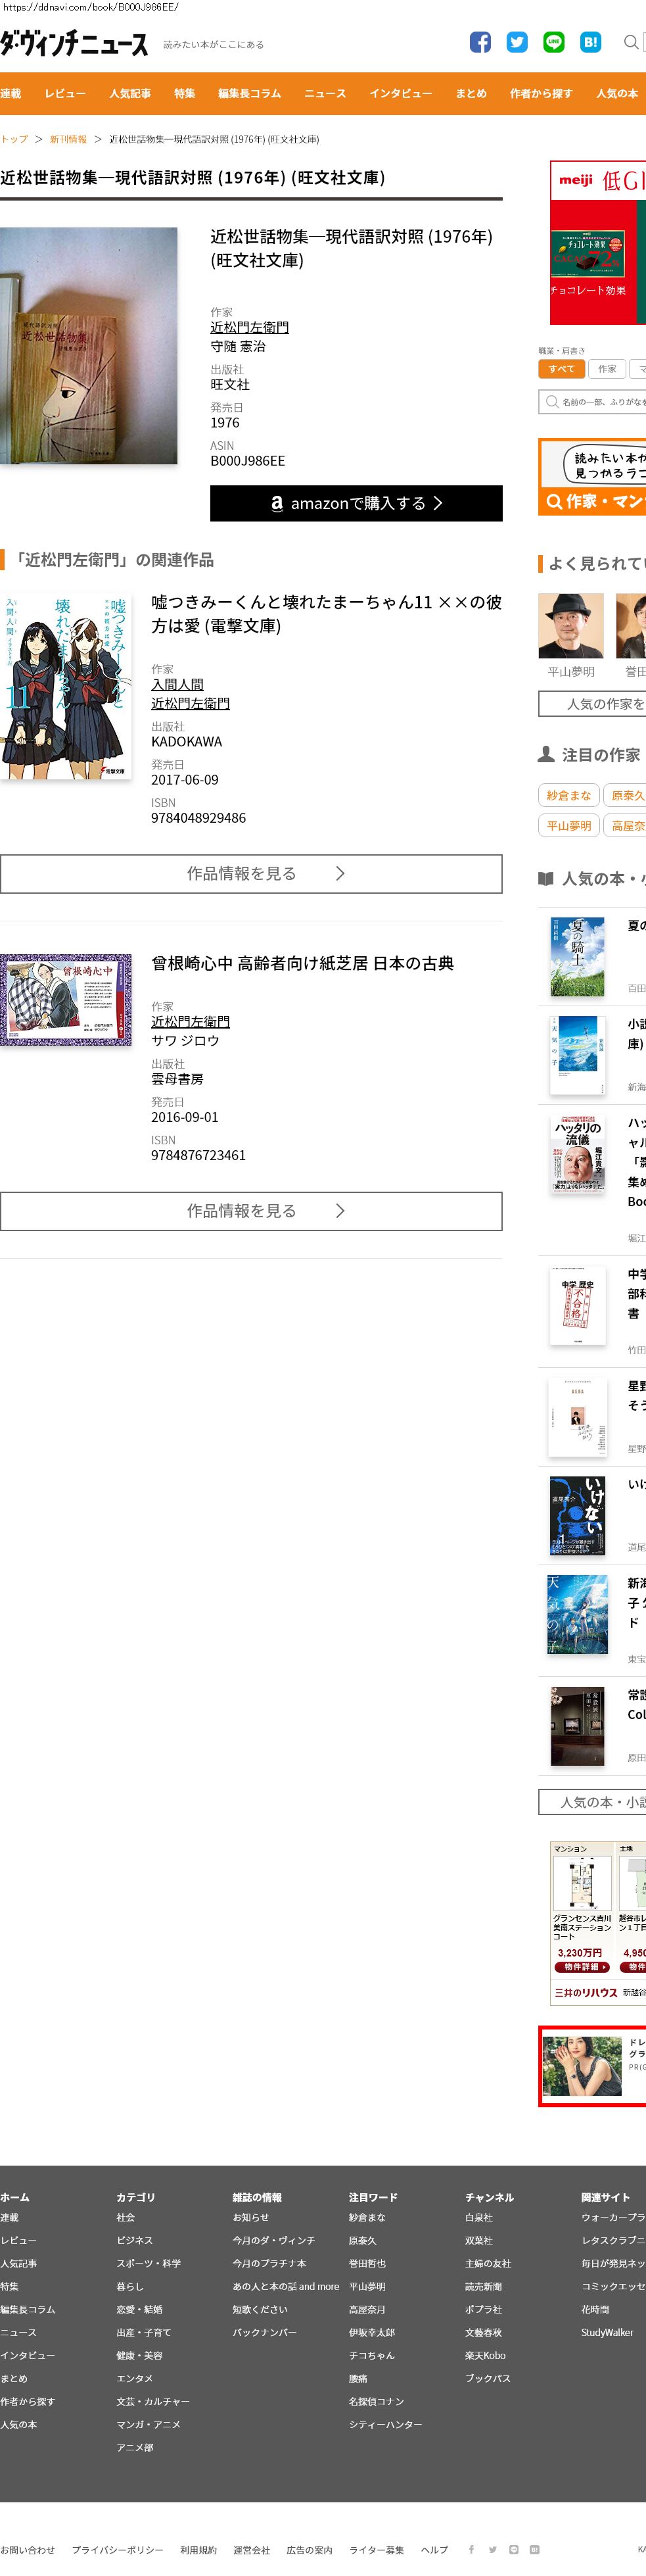The width and height of the screenshot is (646, 2576).
Task: Click the footer Twitter icon
Action: click(492, 2549)
